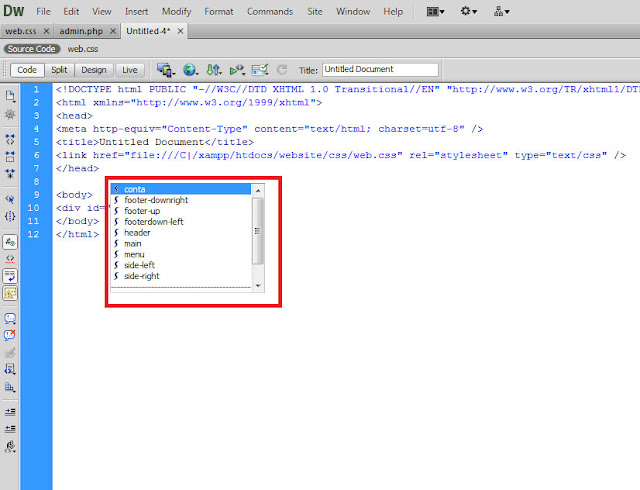This screenshot has height=490, width=640.
Task: Toggle Syntax Error Alerts in info bar
Action: [x=10, y=293]
